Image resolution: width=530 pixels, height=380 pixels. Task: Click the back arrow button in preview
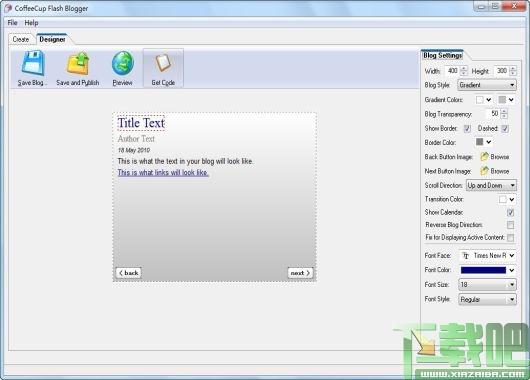128,273
